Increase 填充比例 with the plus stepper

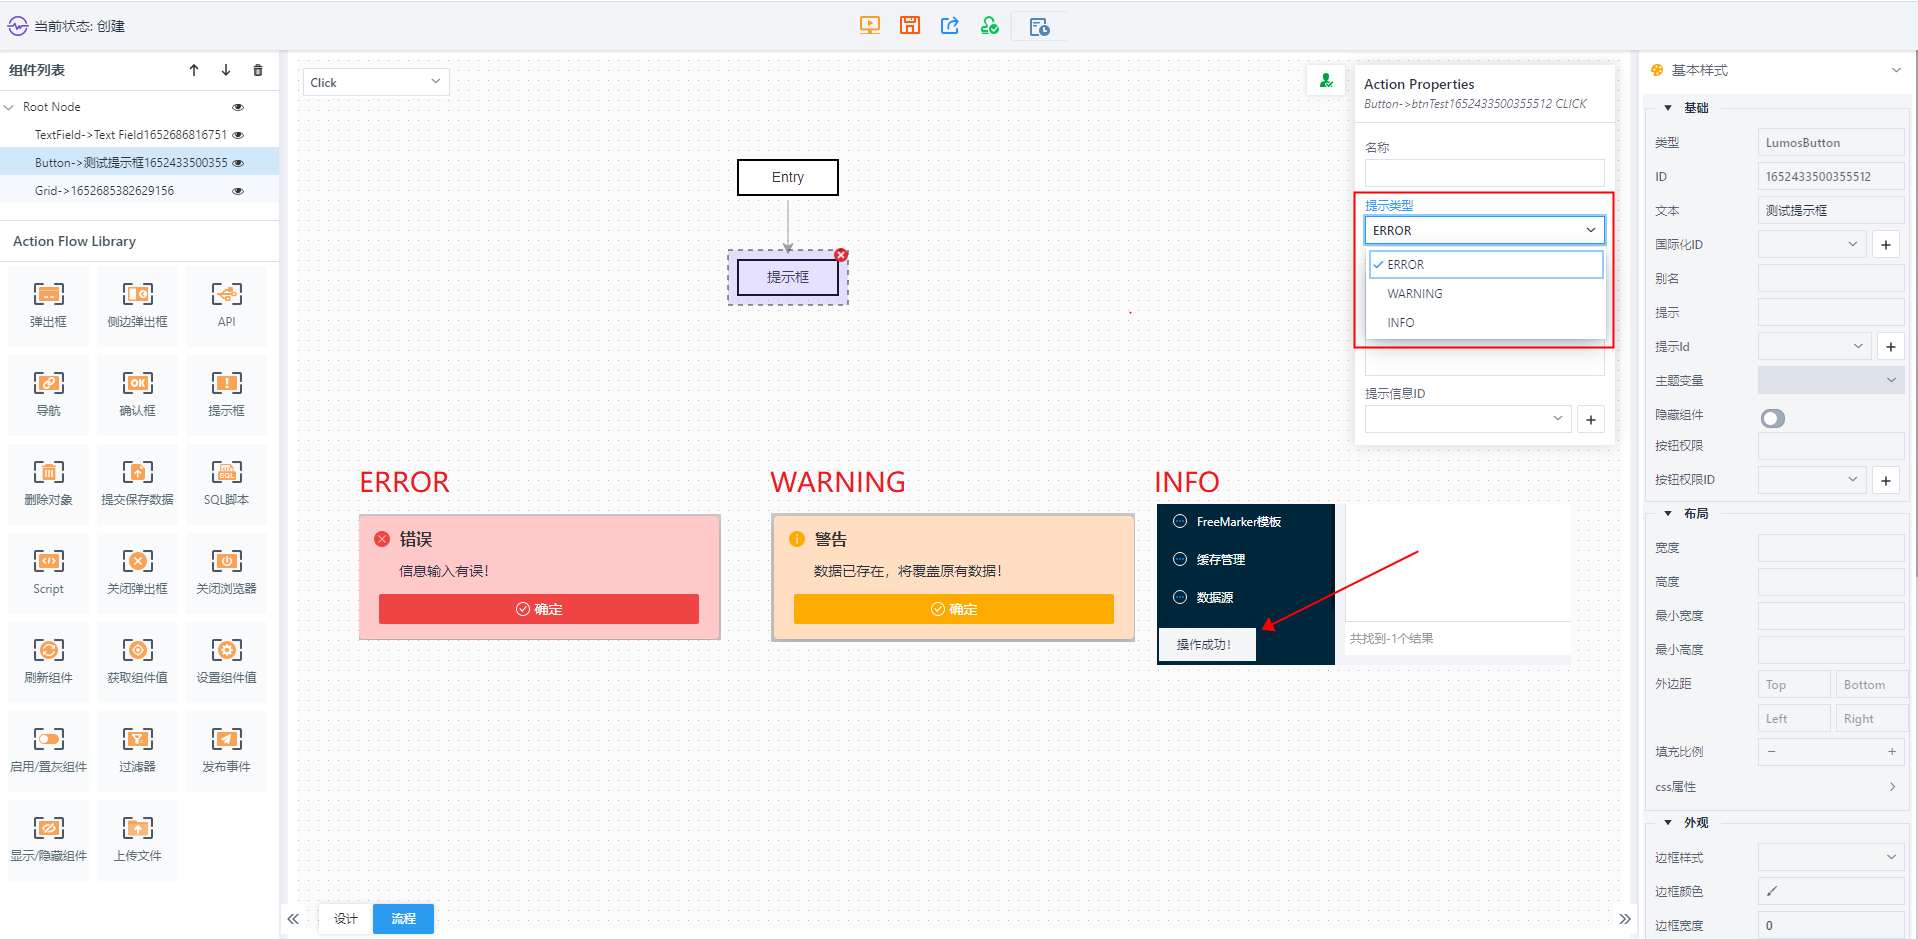[x=1892, y=752]
